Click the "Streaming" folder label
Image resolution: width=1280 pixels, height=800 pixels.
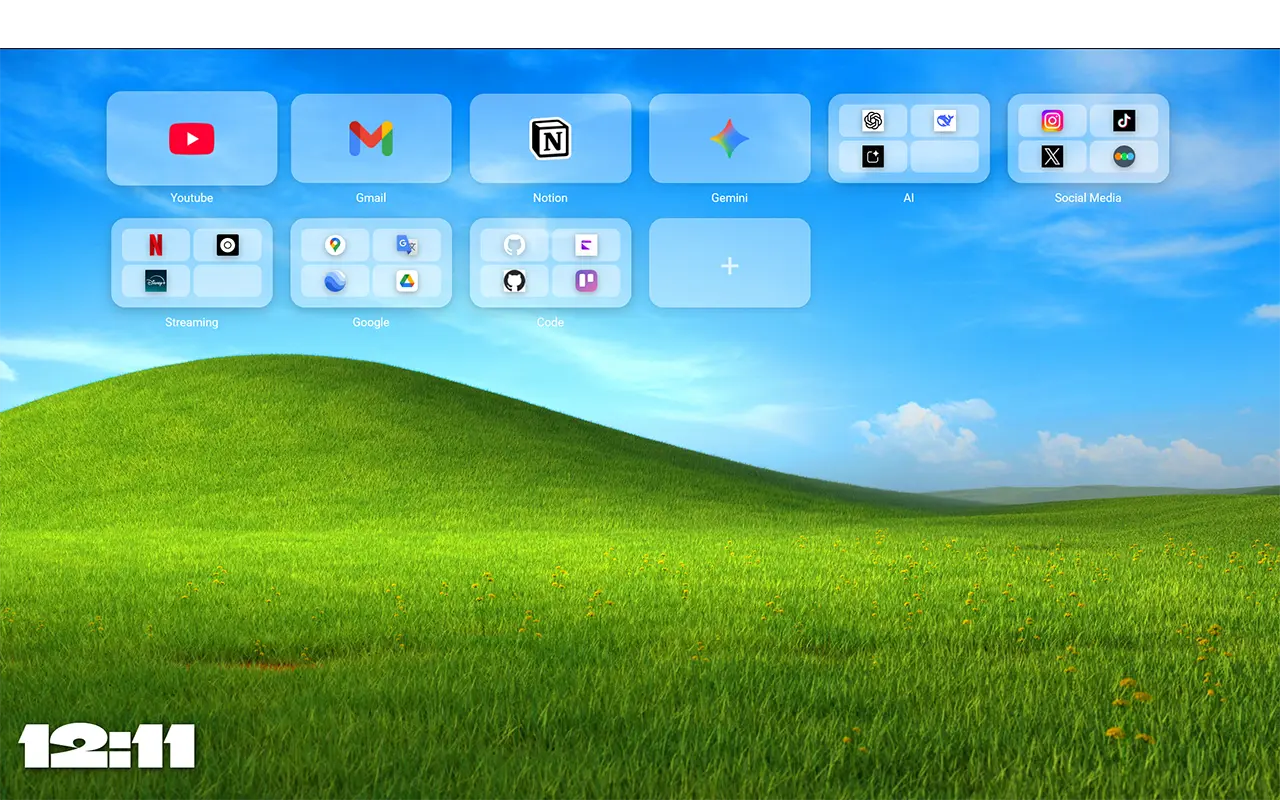pos(192,322)
